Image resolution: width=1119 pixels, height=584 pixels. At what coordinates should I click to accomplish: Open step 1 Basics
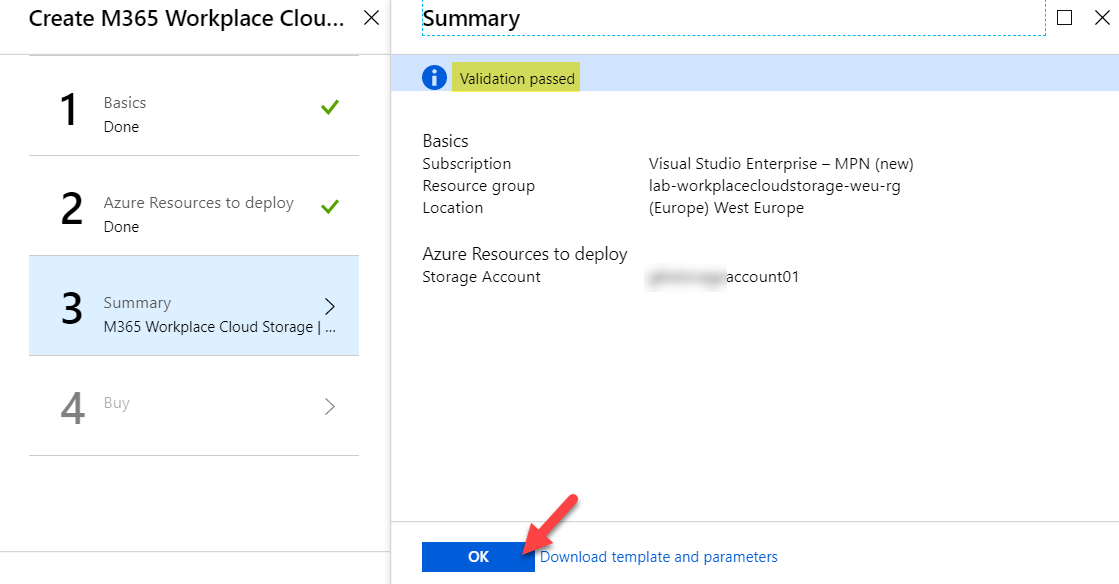125,103
